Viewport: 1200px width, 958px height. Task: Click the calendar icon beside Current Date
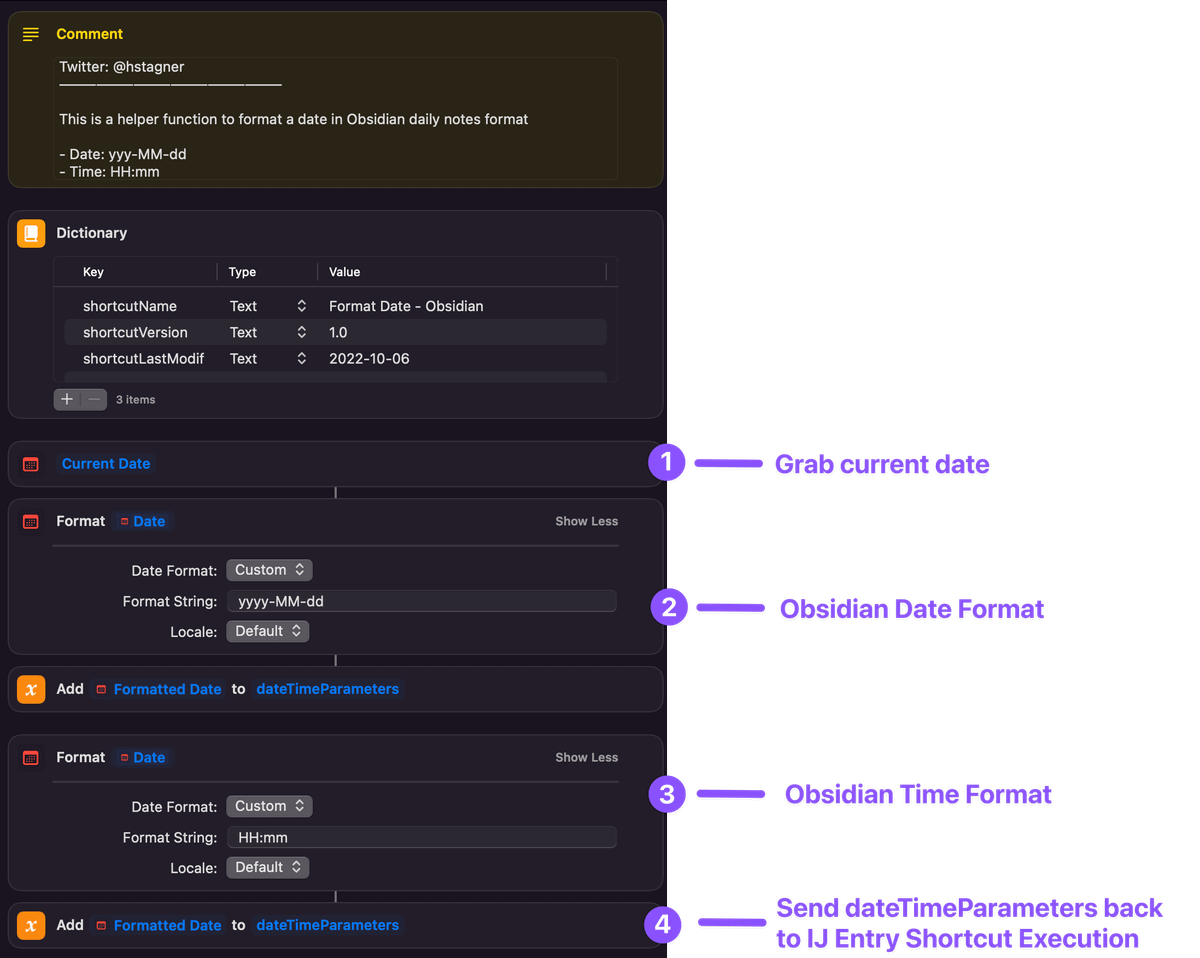31,464
